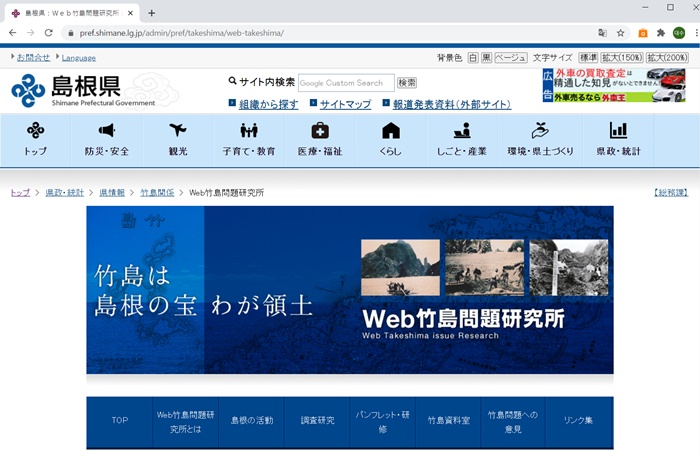Open the 県政・統計 bar chart category
The width and height of the screenshot is (700, 456).
(618, 131)
